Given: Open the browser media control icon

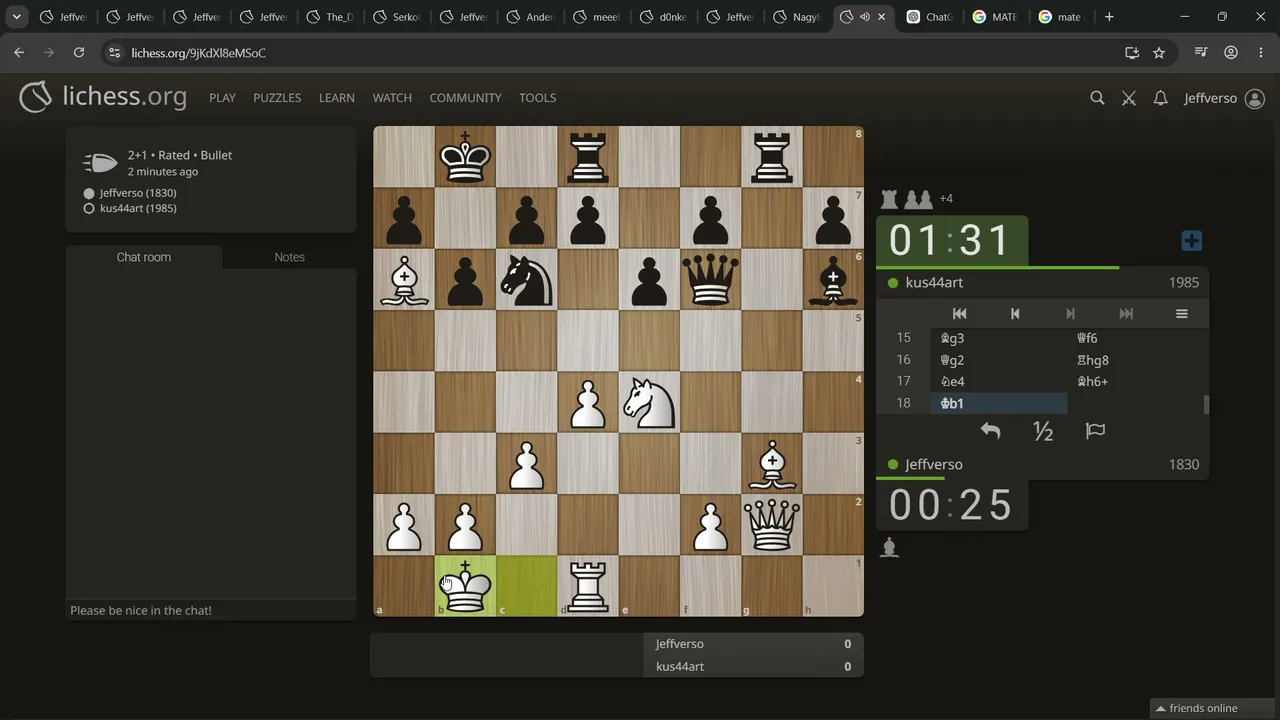Looking at the screenshot, I should point(1201,53).
